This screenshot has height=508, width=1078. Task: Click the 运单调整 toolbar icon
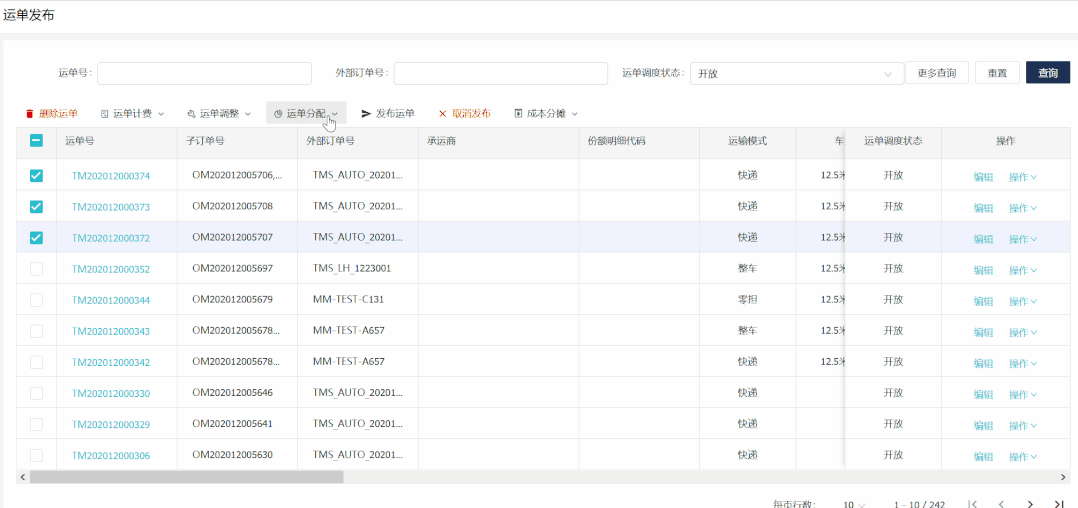click(191, 114)
